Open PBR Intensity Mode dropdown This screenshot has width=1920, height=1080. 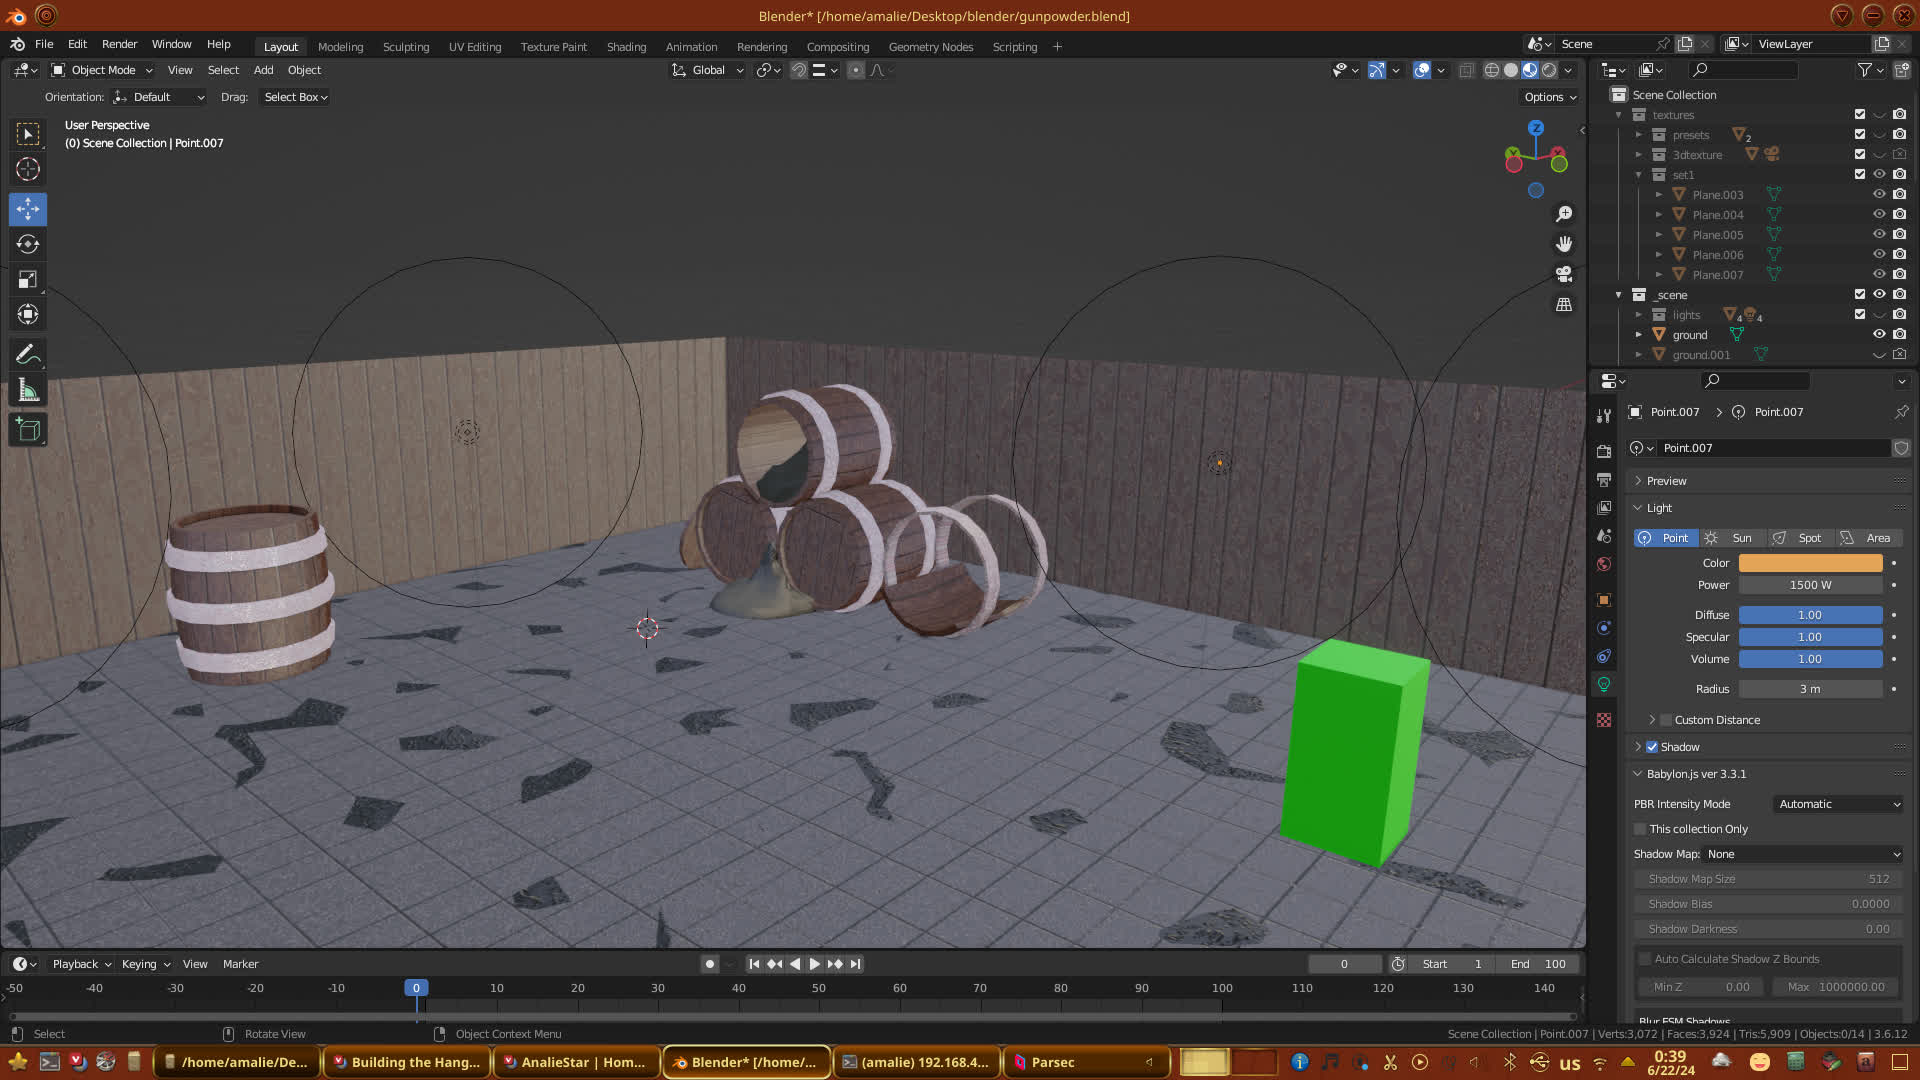[1838, 804]
